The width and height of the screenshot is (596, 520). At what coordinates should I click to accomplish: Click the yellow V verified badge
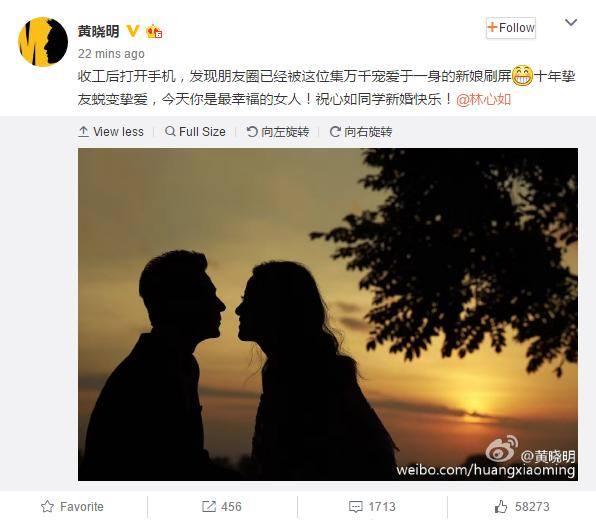[133, 31]
